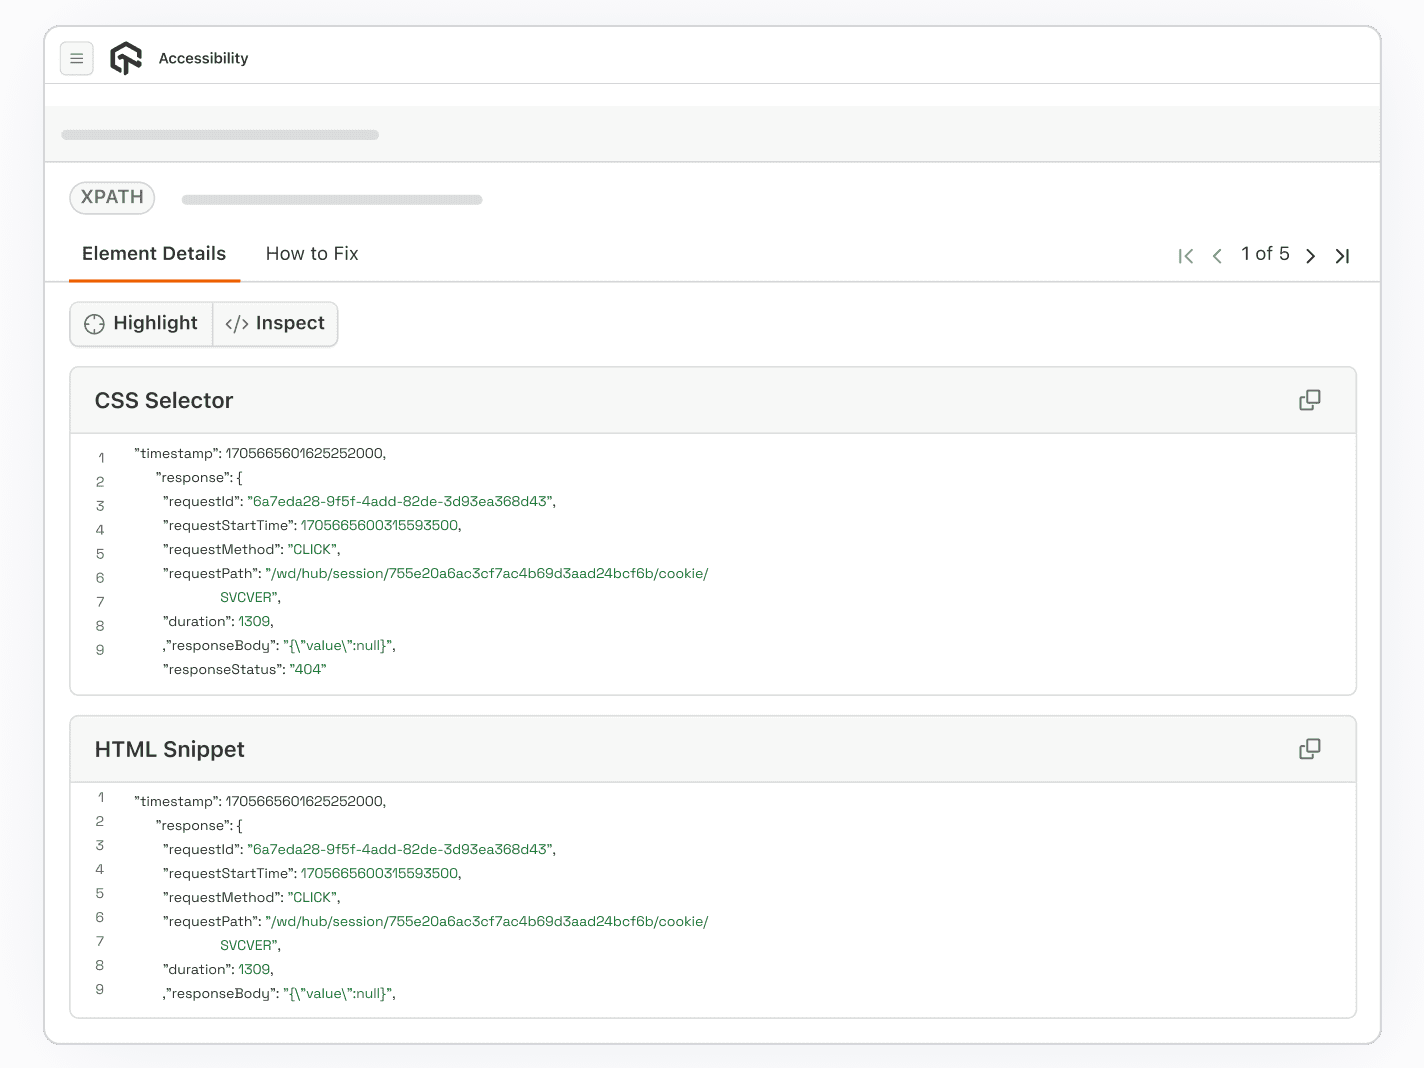Image resolution: width=1424 pixels, height=1068 pixels.
Task: Click the Inspect button
Action: (x=275, y=324)
